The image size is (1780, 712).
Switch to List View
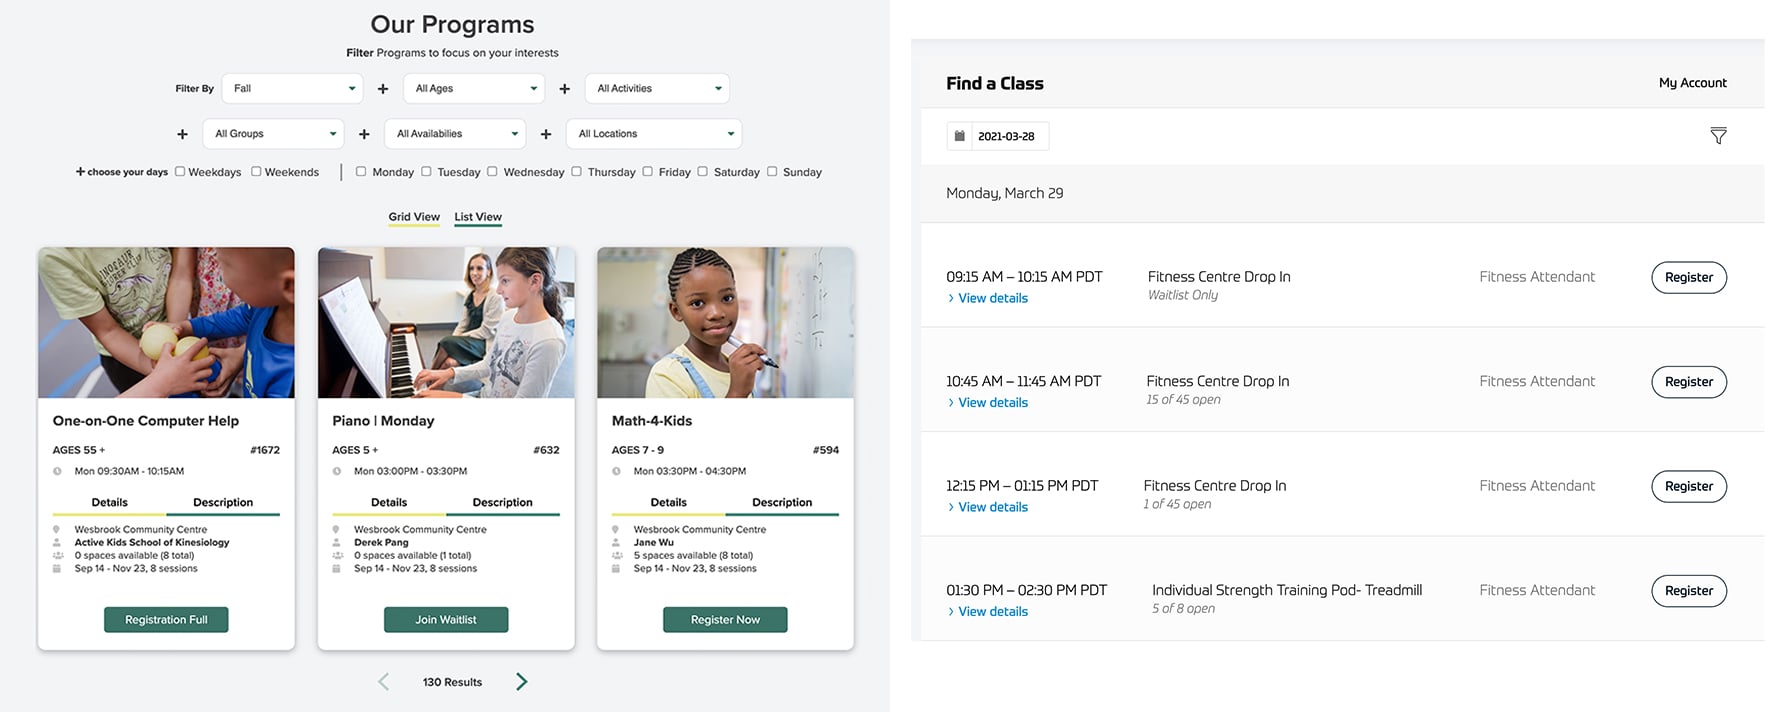click(478, 217)
